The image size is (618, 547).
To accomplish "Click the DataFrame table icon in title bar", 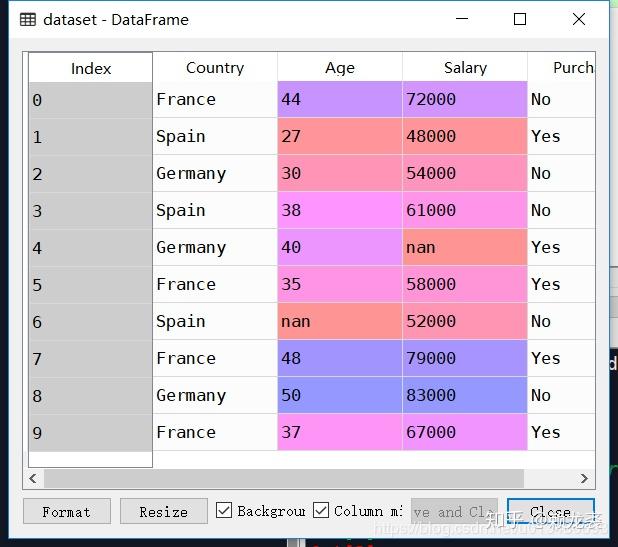I will click(28, 19).
